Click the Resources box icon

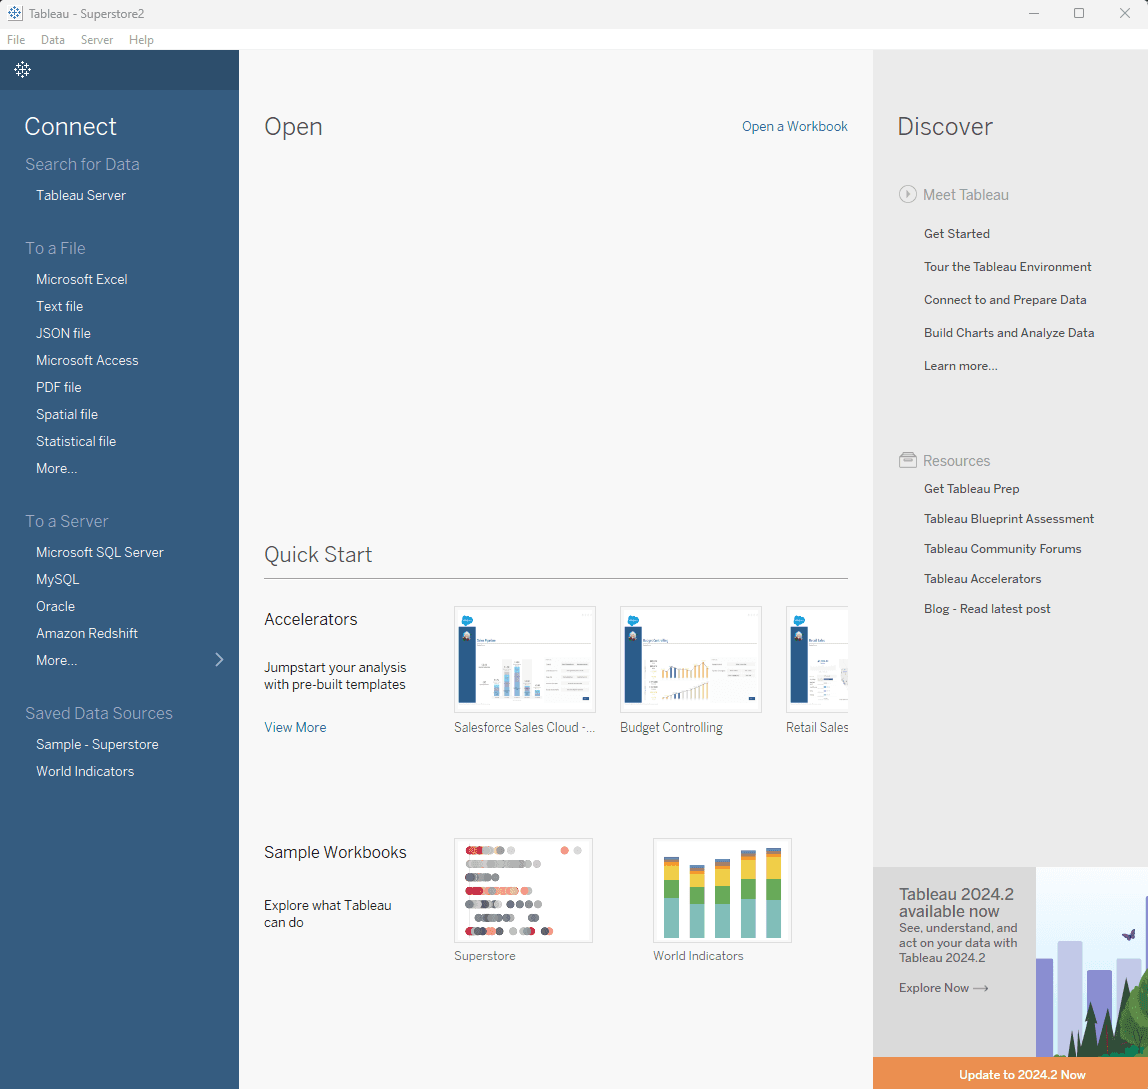(x=907, y=460)
